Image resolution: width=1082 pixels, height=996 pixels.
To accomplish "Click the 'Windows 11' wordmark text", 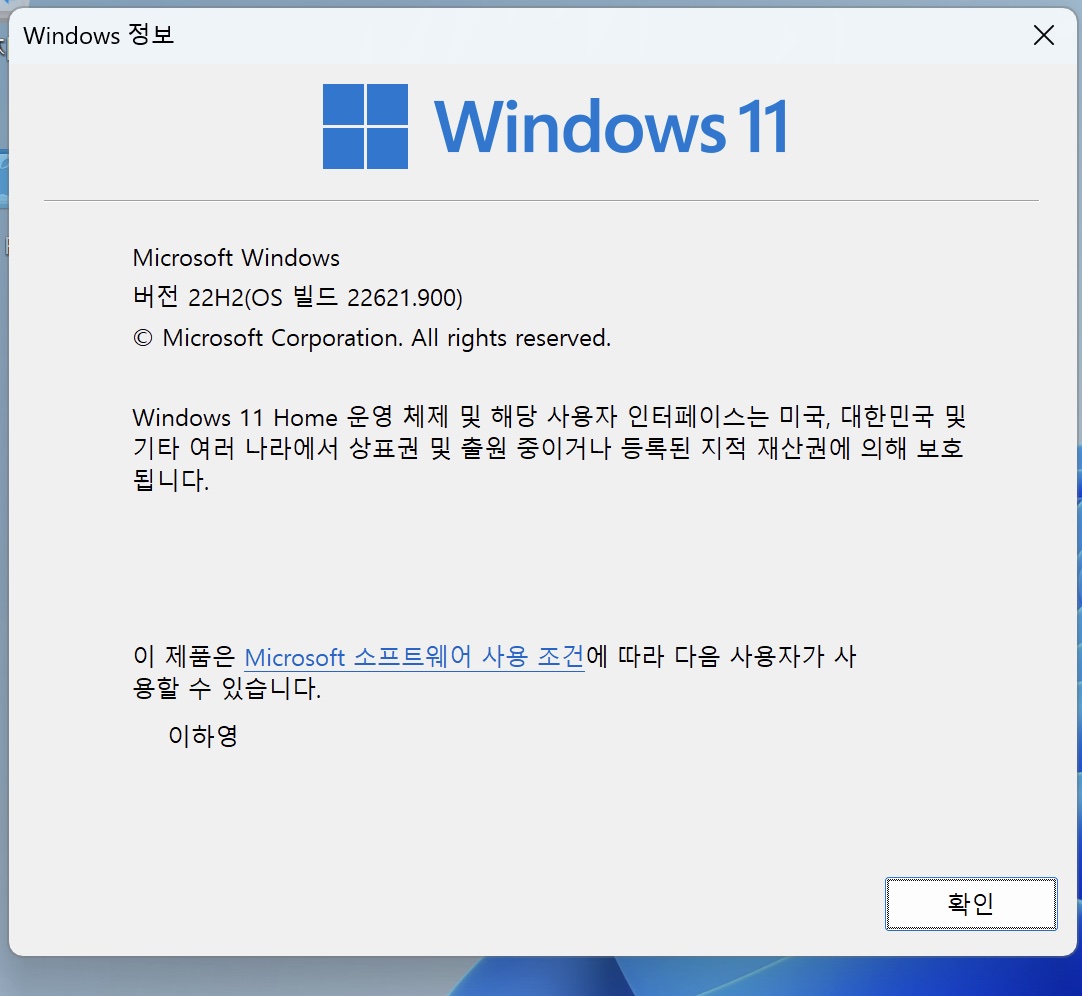I will [611, 126].
